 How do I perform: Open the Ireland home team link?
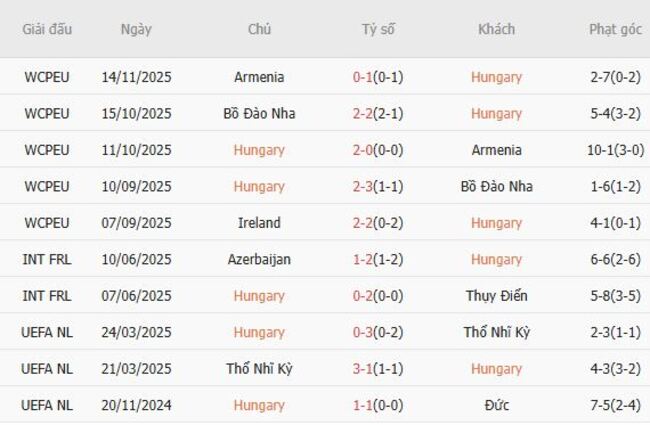(x=259, y=223)
